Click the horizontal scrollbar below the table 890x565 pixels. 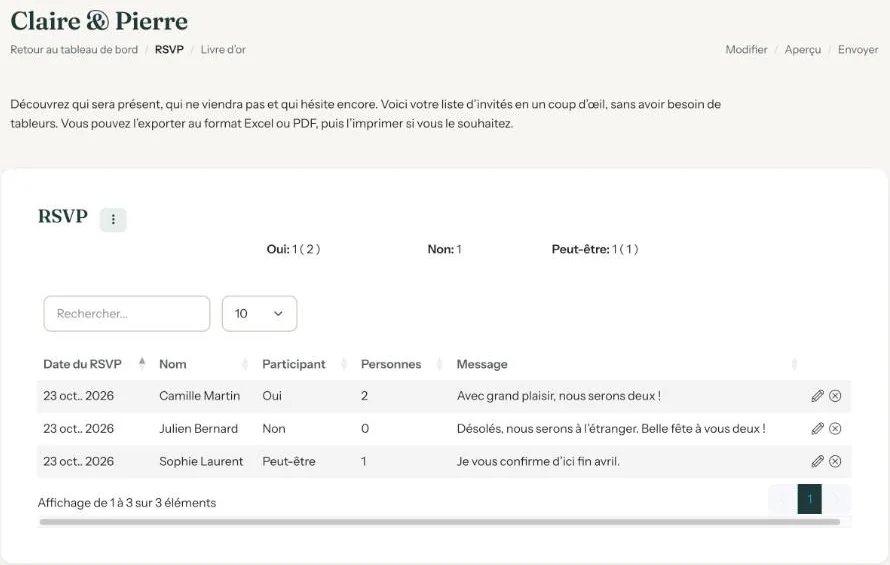pyautogui.click(x=440, y=522)
